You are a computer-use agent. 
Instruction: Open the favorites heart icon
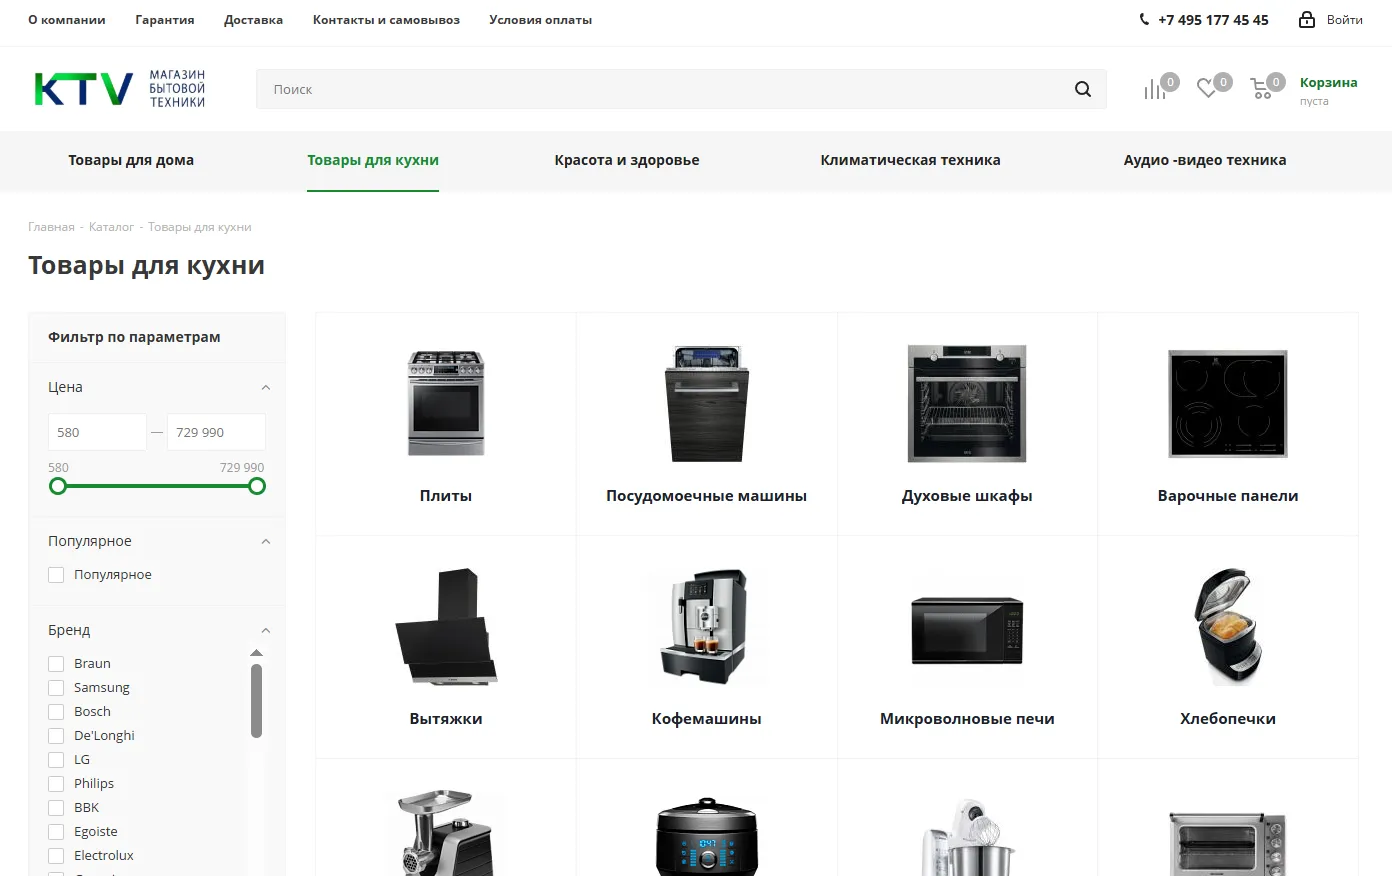click(x=1207, y=89)
